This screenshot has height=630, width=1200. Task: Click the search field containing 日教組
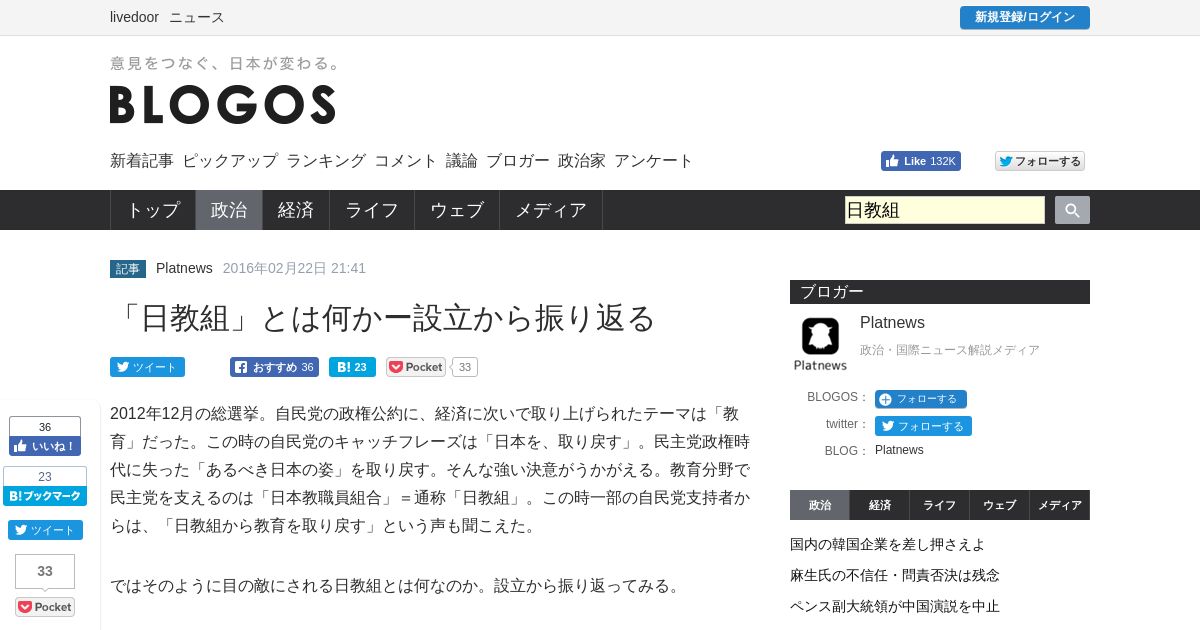945,210
